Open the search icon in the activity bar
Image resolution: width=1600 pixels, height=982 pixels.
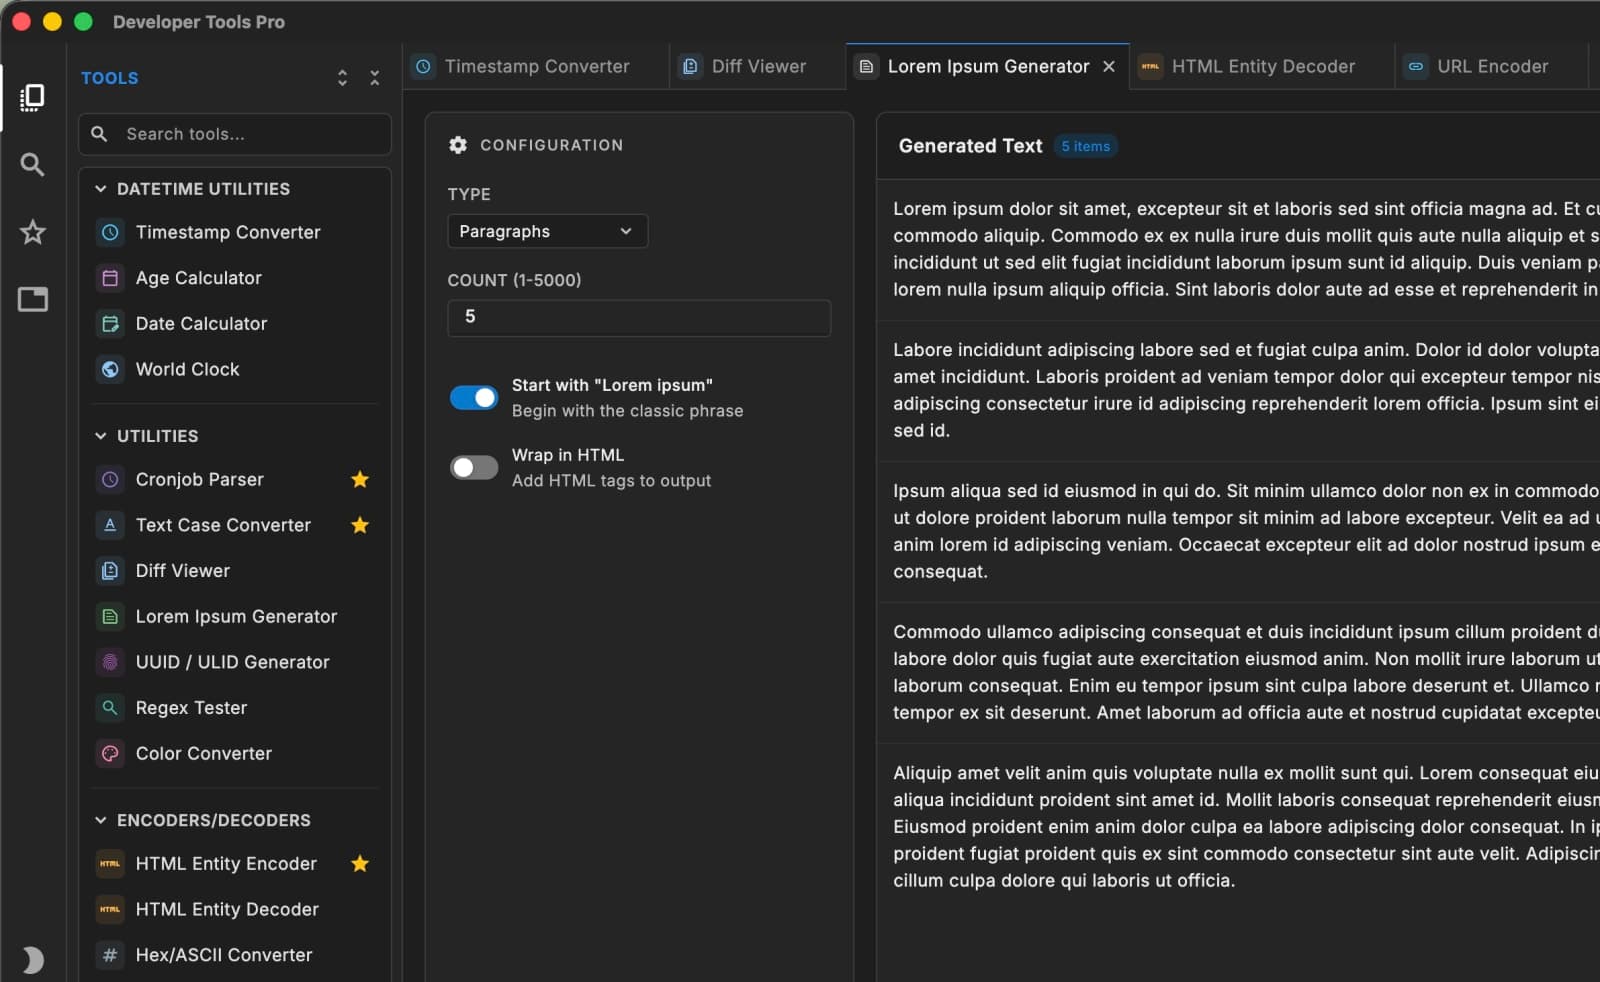point(32,165)
